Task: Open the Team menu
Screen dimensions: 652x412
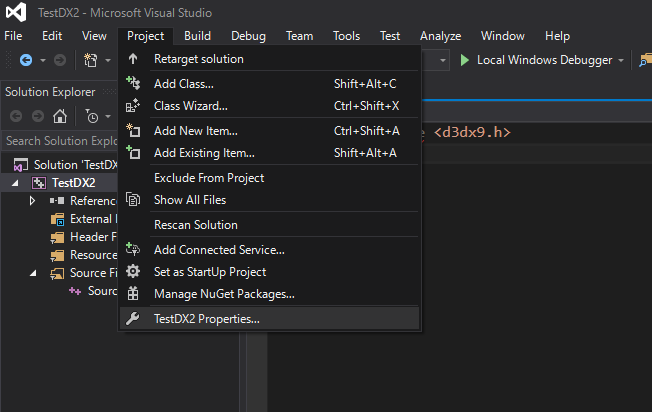Action: click(299, 36)
